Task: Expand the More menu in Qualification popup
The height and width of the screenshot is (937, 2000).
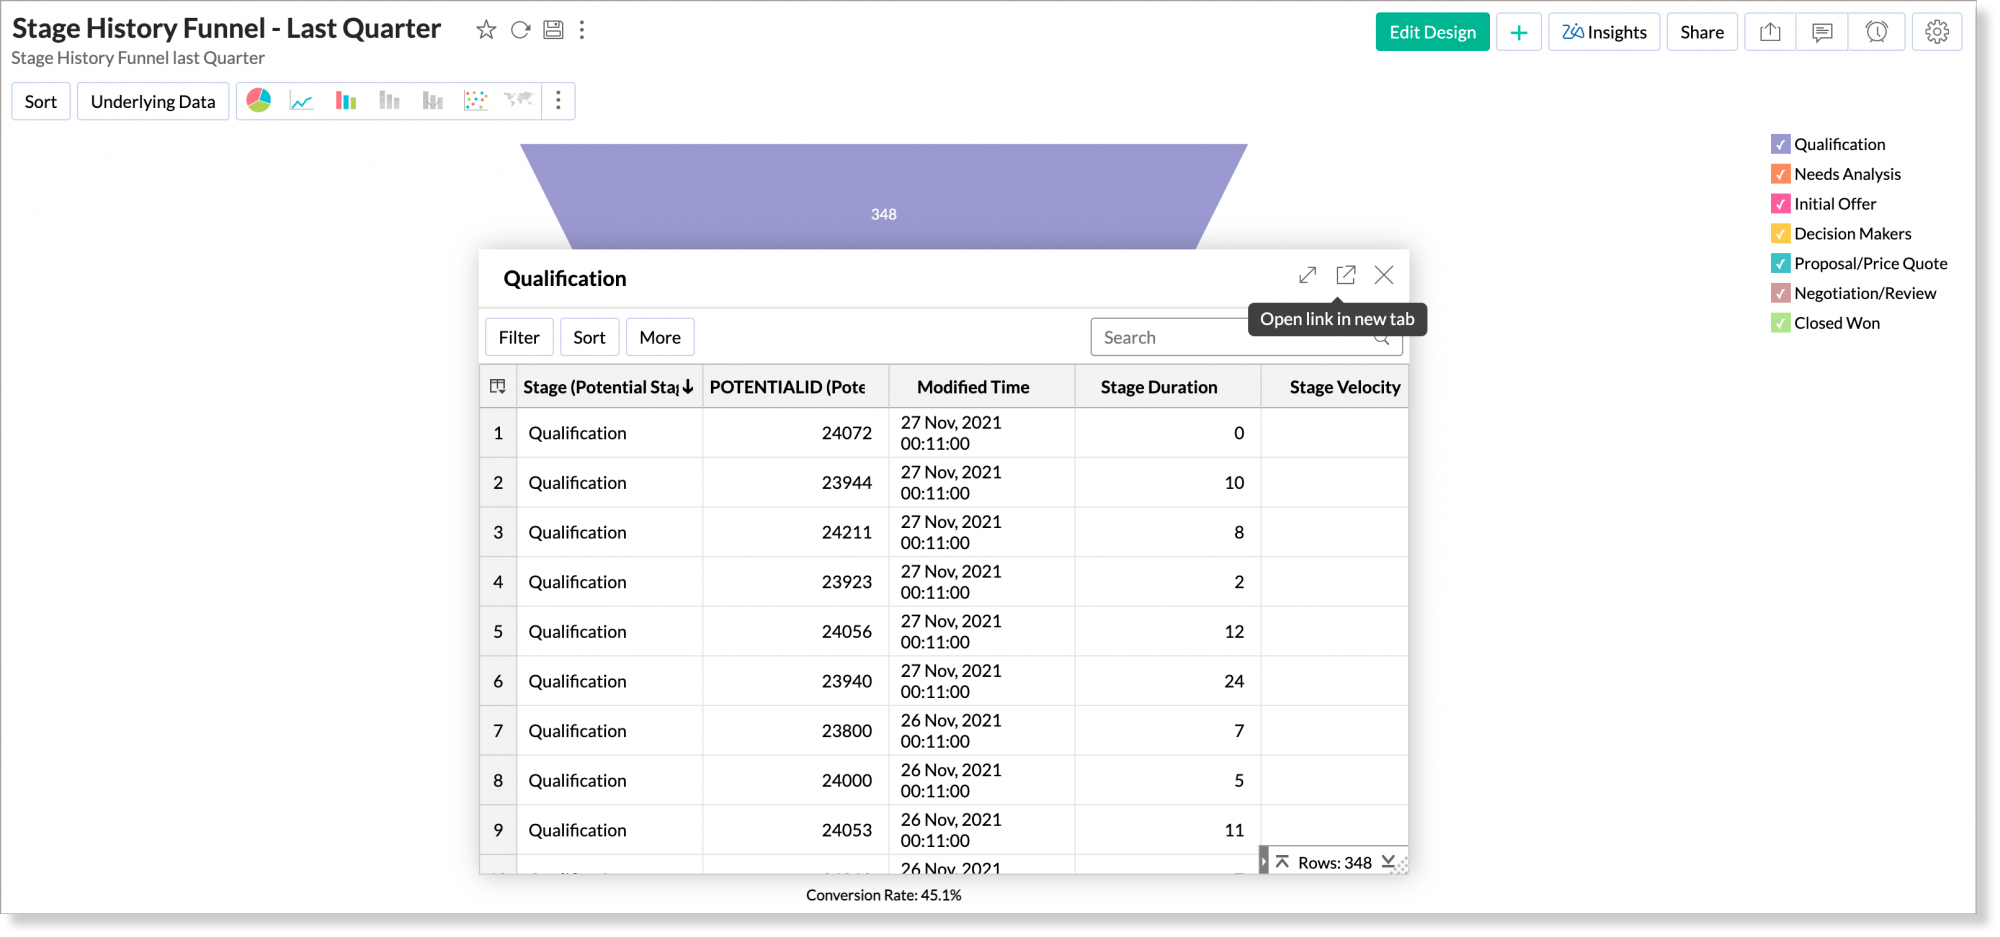Action: 660,337
